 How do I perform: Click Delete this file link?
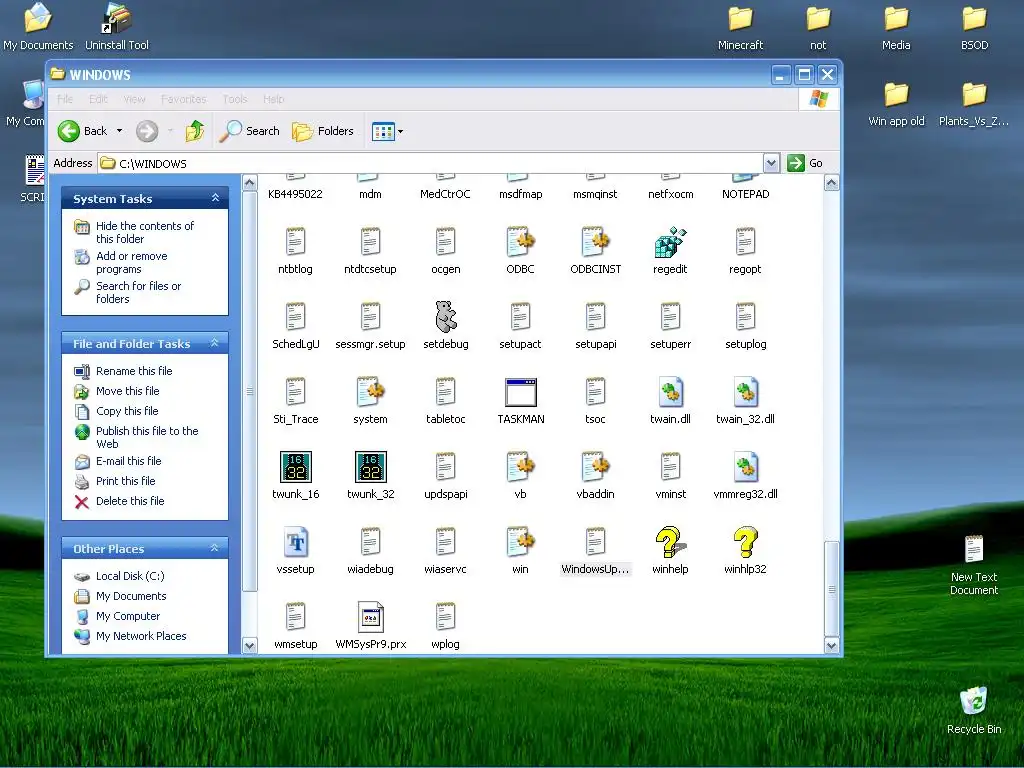[130, 501]
